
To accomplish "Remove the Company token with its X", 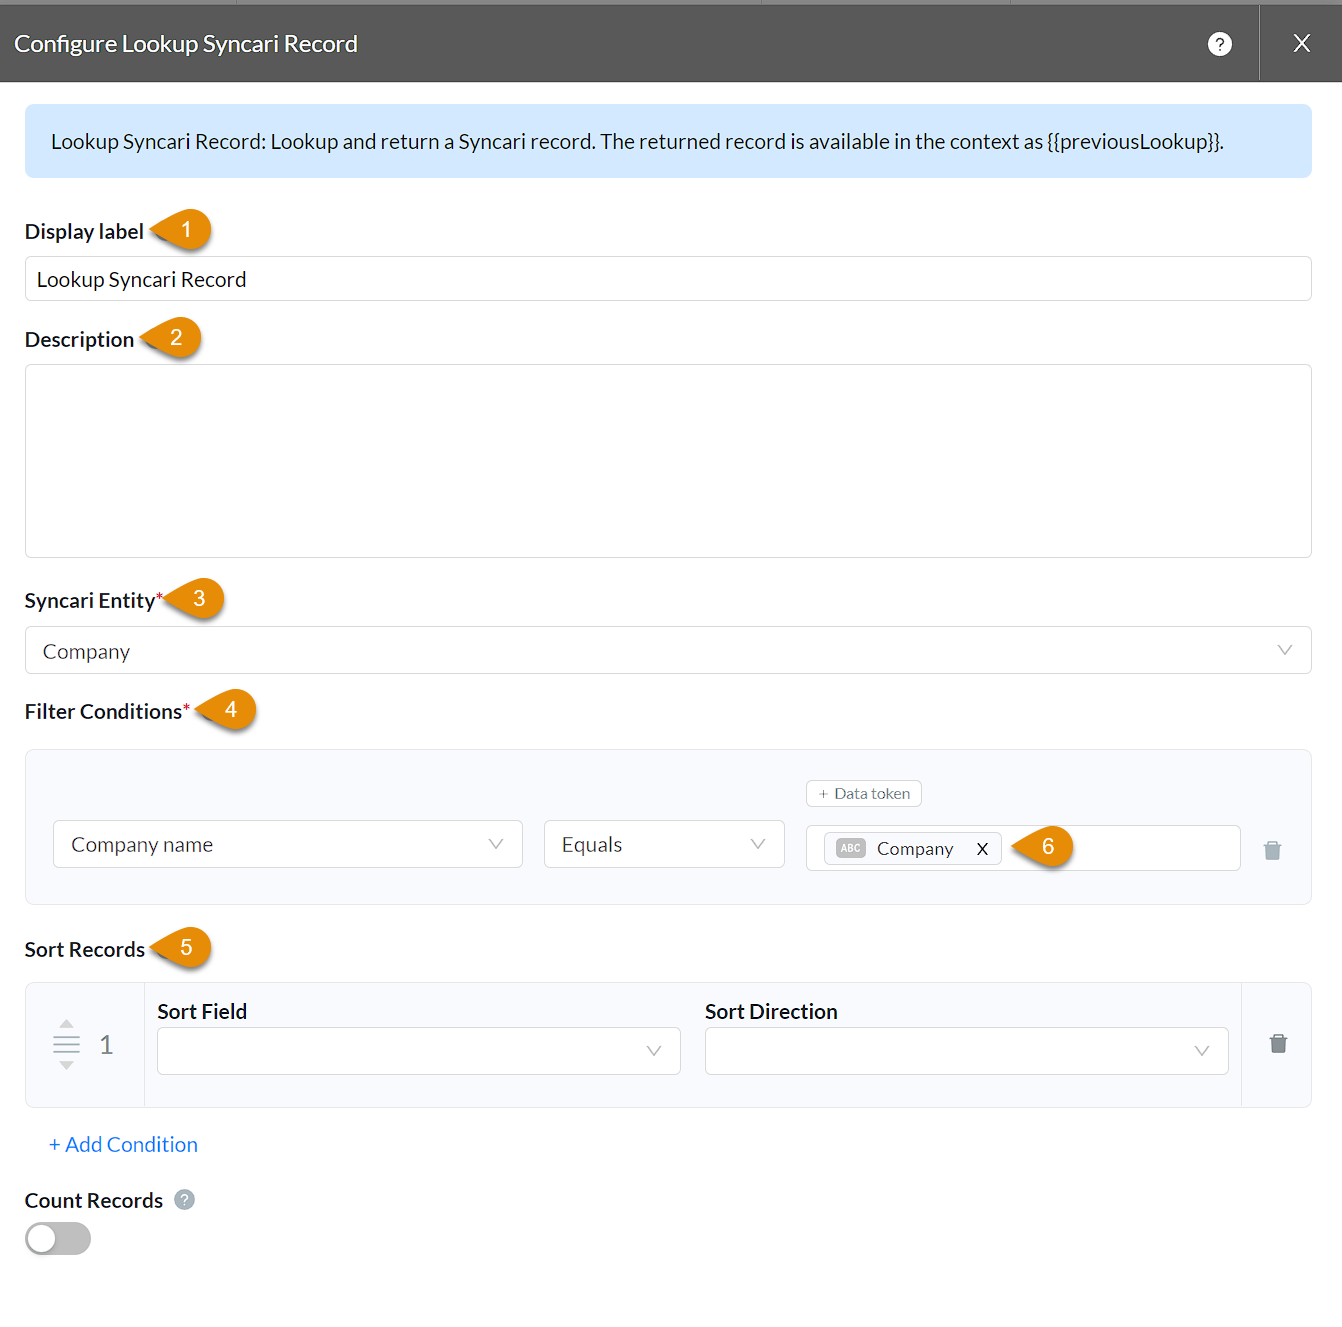I will click(982, 849).
